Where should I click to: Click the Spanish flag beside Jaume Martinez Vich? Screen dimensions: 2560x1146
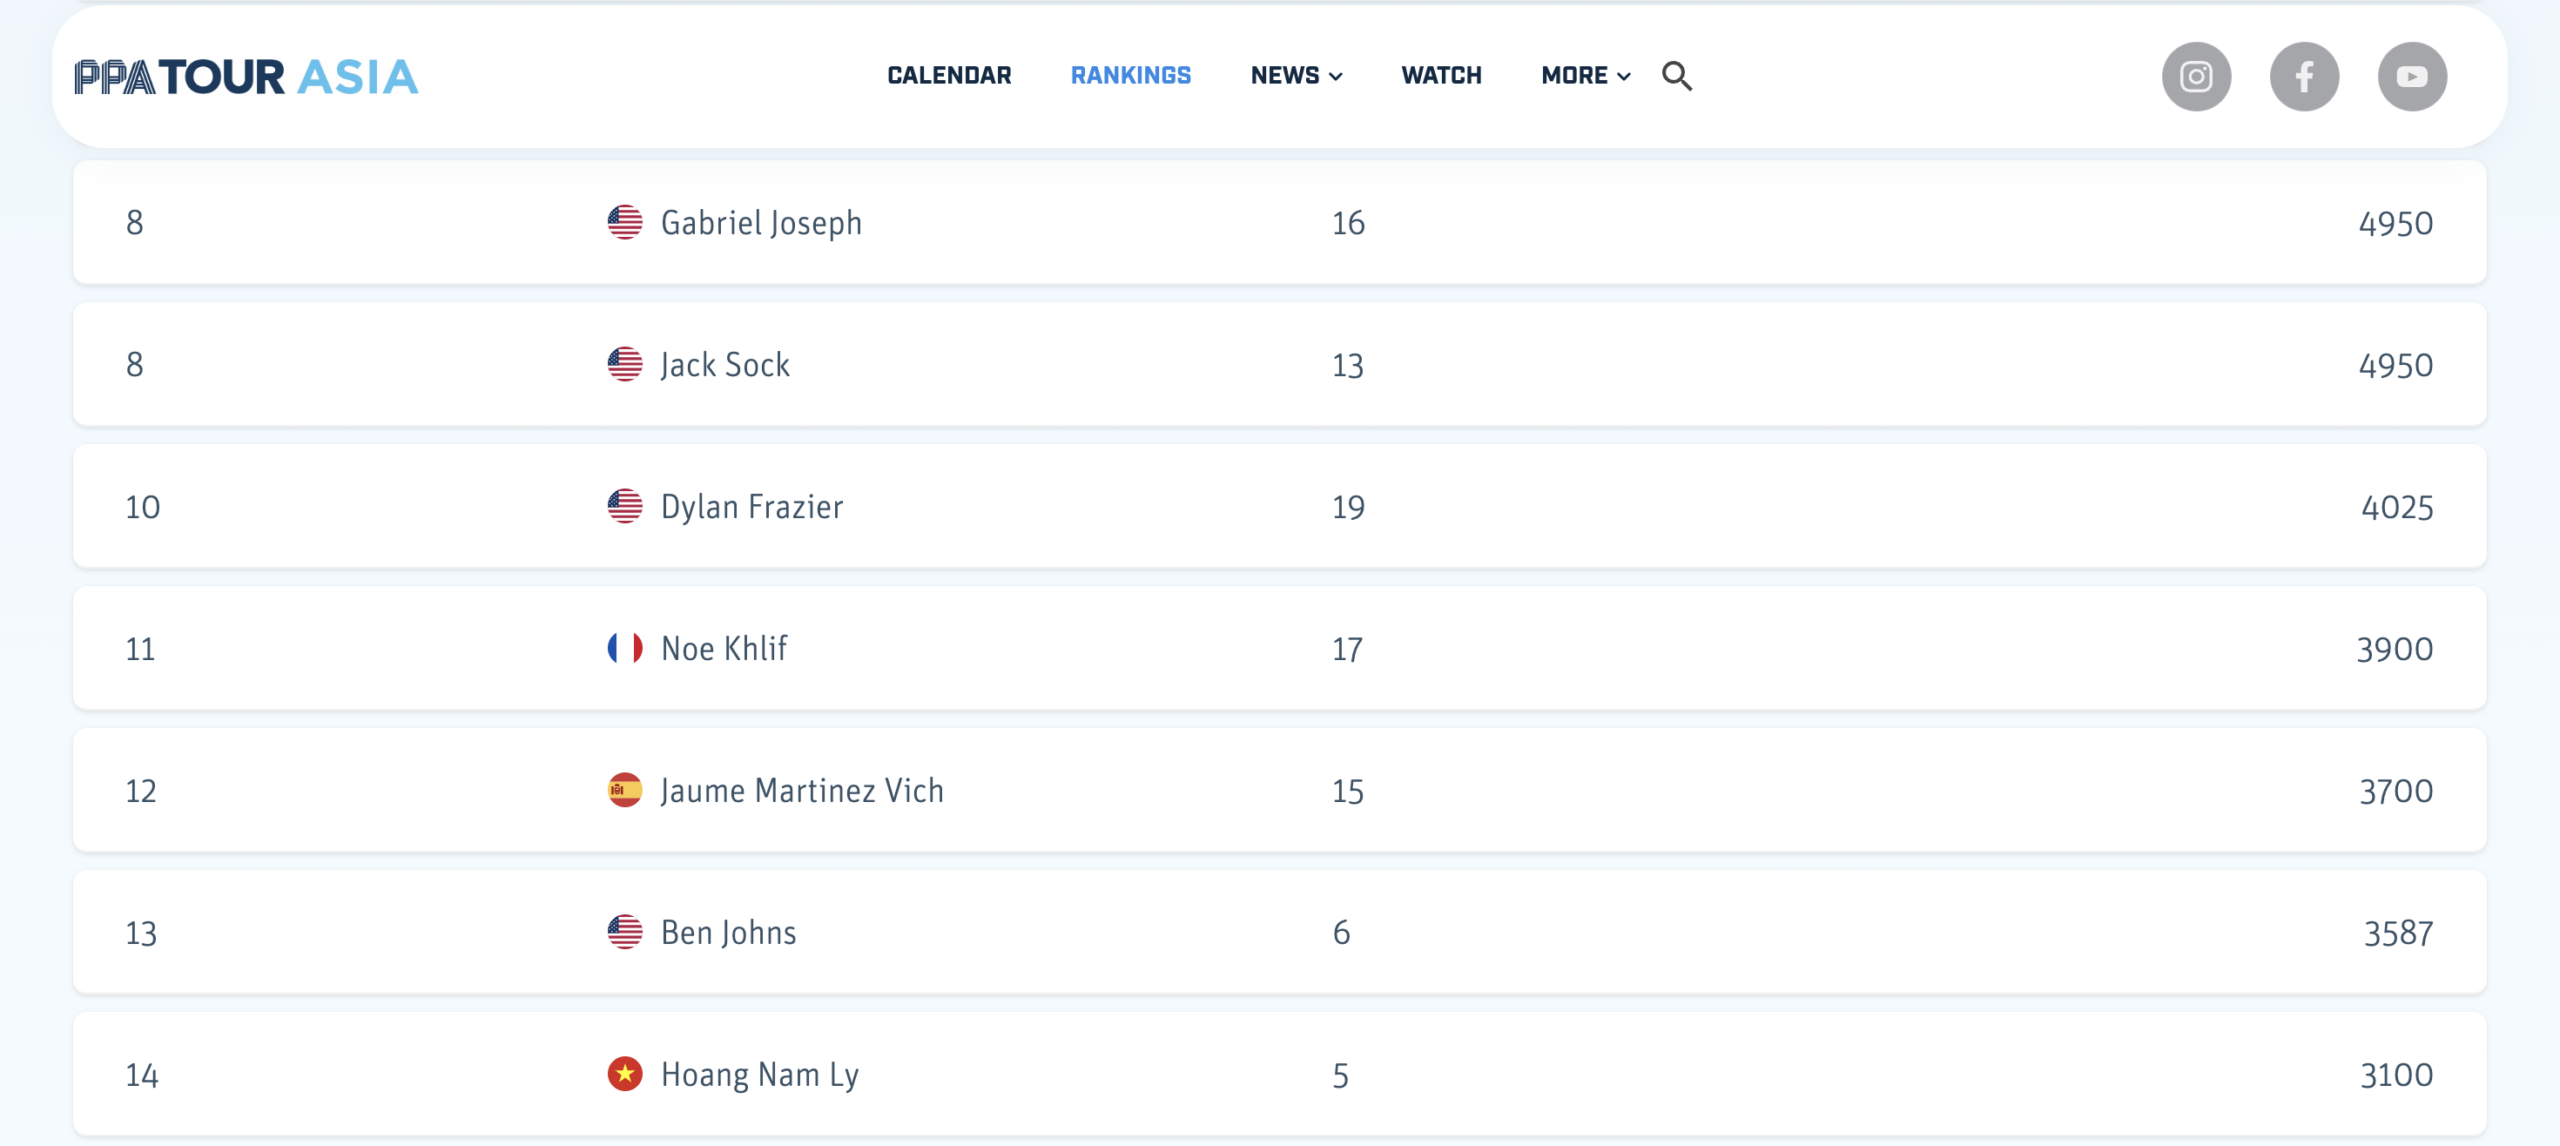click(625, 790)
